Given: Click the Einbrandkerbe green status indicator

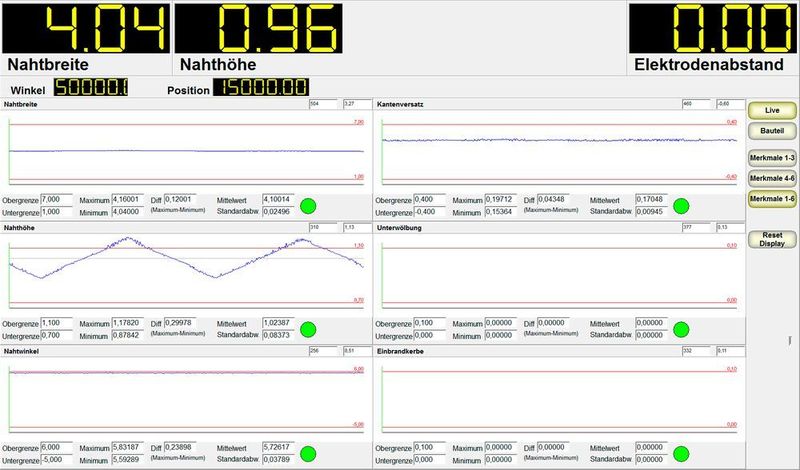Looking at the screenshot, I should 681,454.
